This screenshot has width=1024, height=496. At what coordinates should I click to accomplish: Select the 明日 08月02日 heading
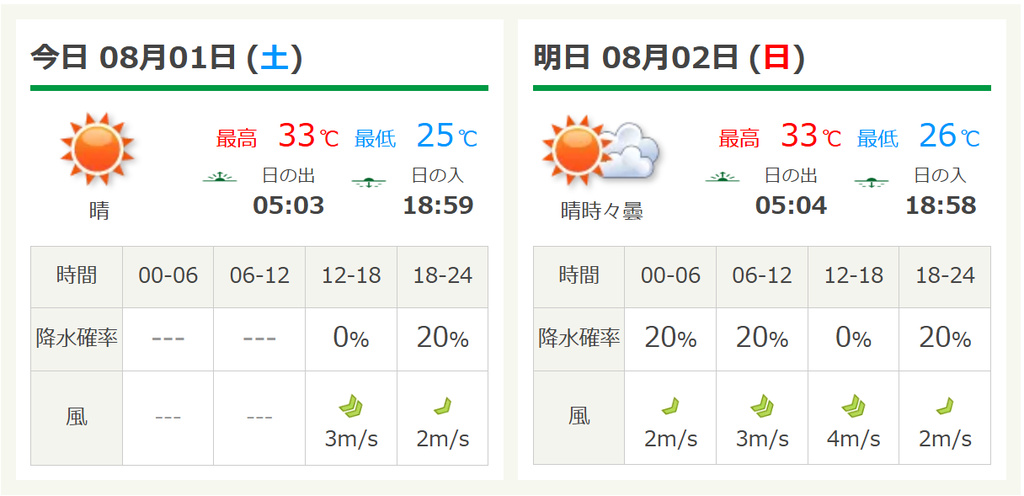pyautogui.click(x=669, y=58)
